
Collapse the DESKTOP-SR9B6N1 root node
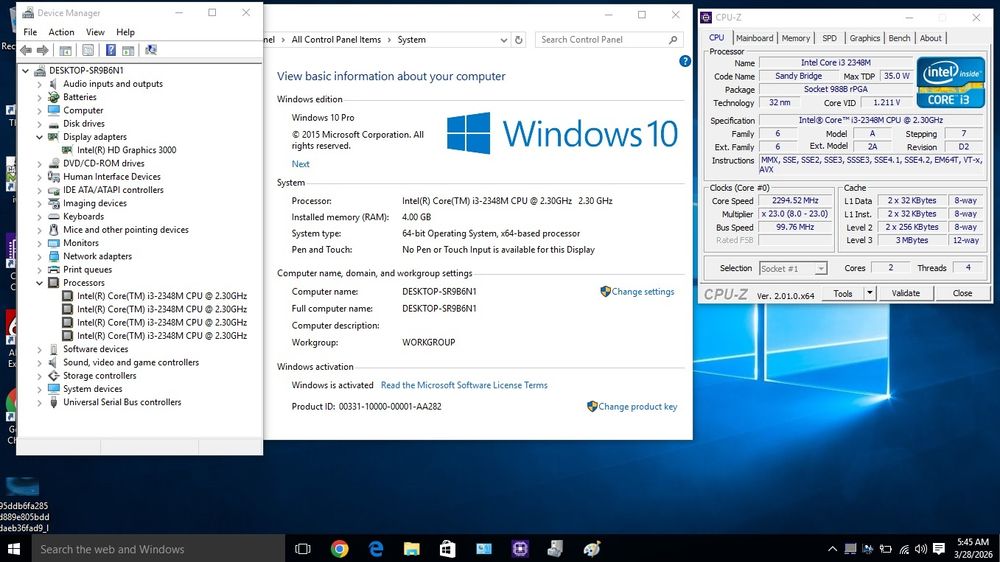click(x=26, y=71)
